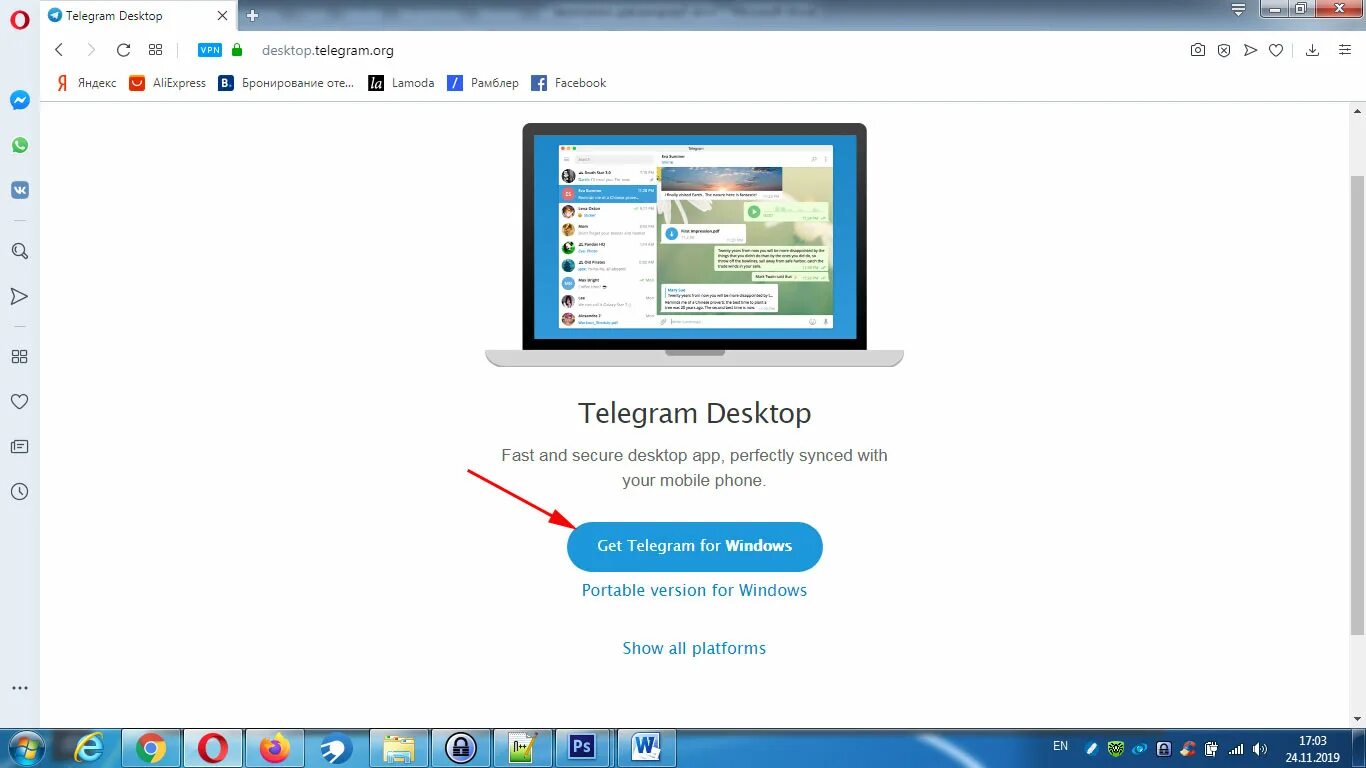Screen dimensions: 1366x768
Task: Launch Firefox from the taskbar
Action: pos(274,747)
